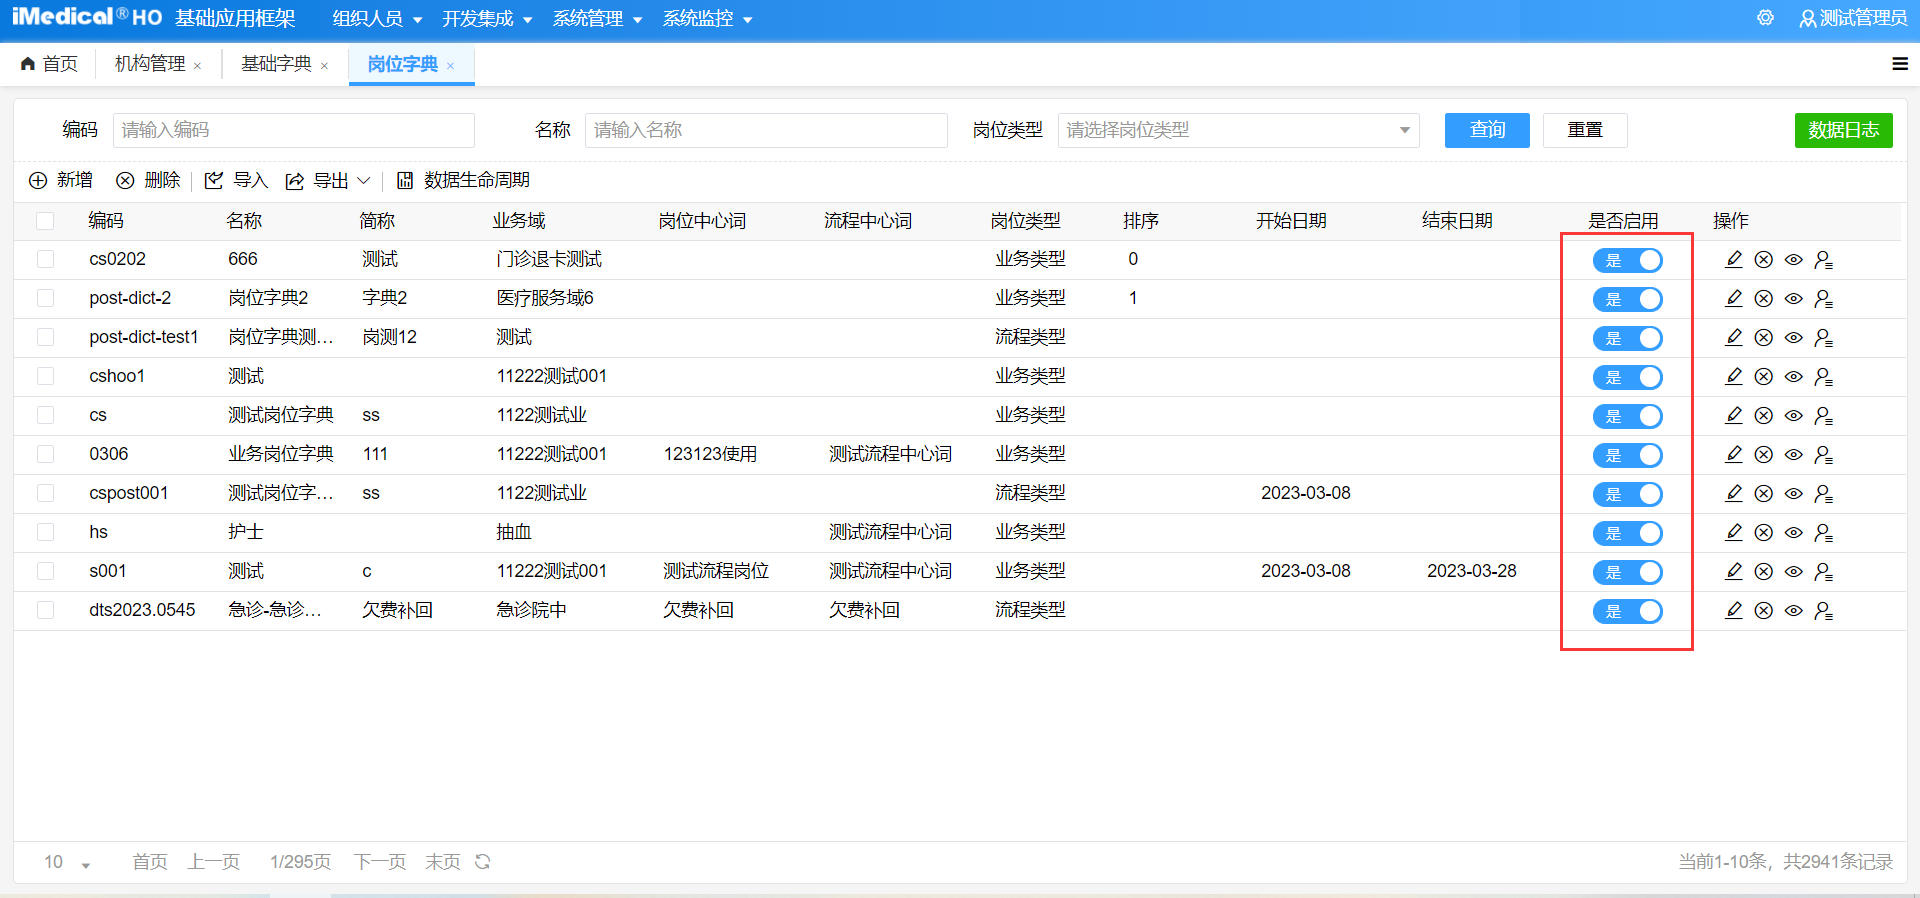This screenshot has width=1920, height=898.
Task: Assign users for the 0306 row
Action: [1824, 455]
